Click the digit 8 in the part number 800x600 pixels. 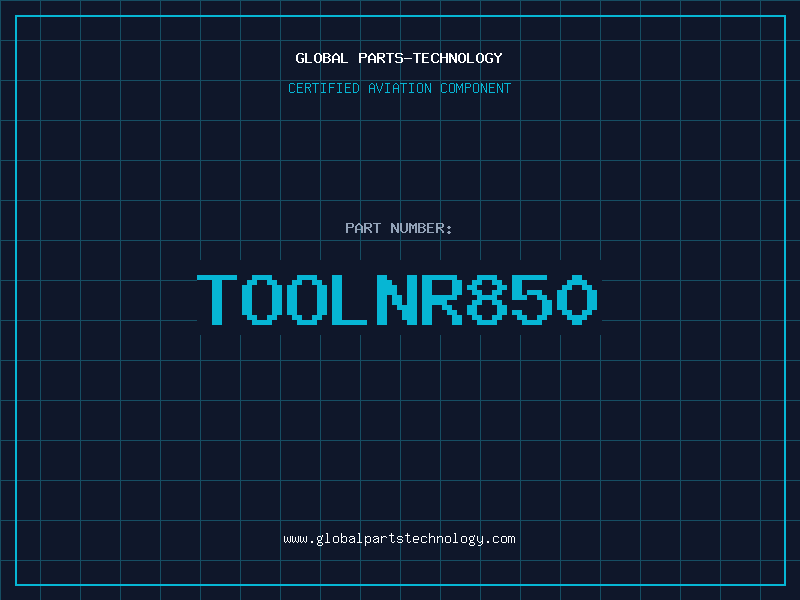click(489, 299)
